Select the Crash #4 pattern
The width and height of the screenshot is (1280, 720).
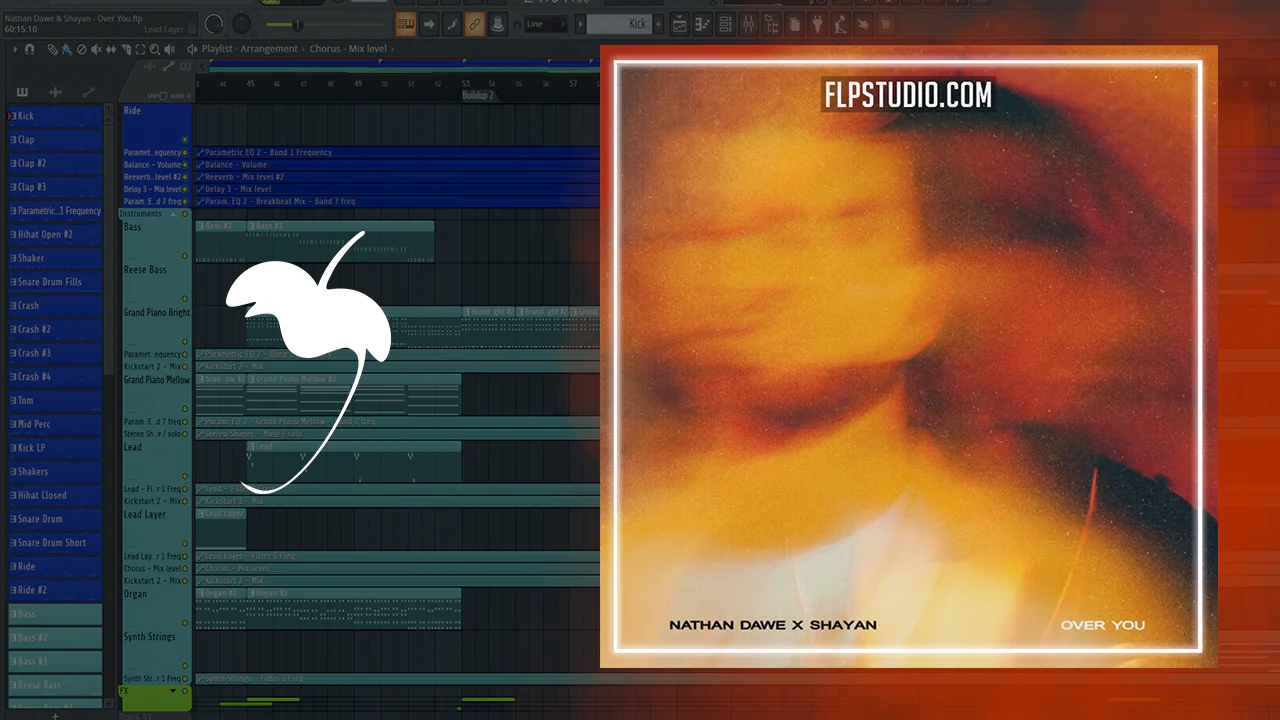[55, 377]
